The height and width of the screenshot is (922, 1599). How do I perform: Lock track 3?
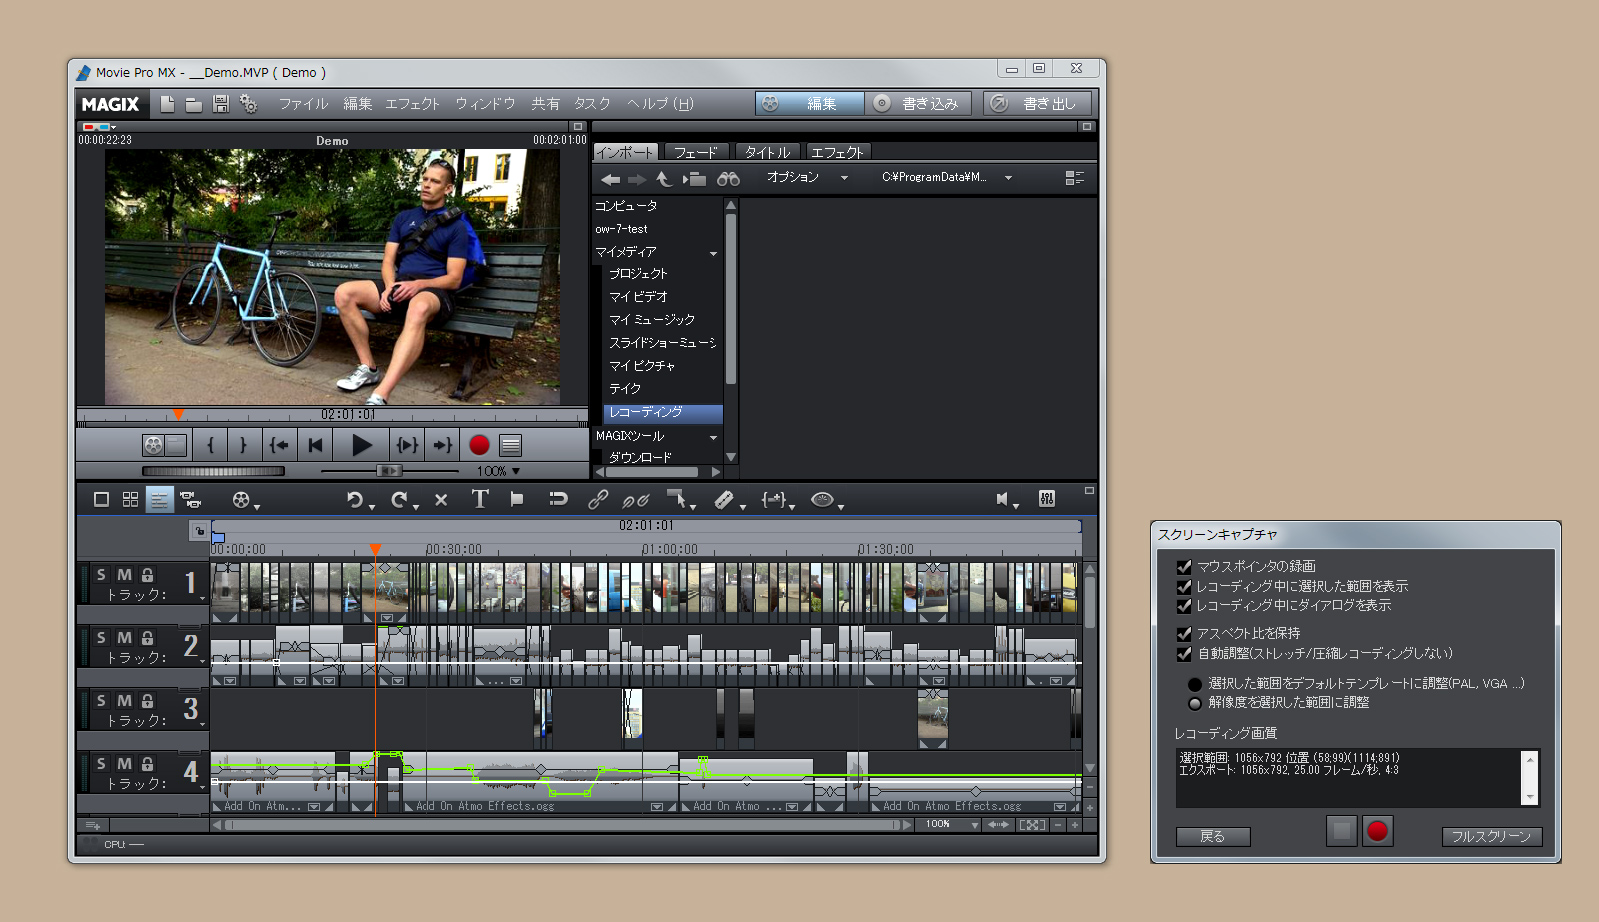coord(147,700)
